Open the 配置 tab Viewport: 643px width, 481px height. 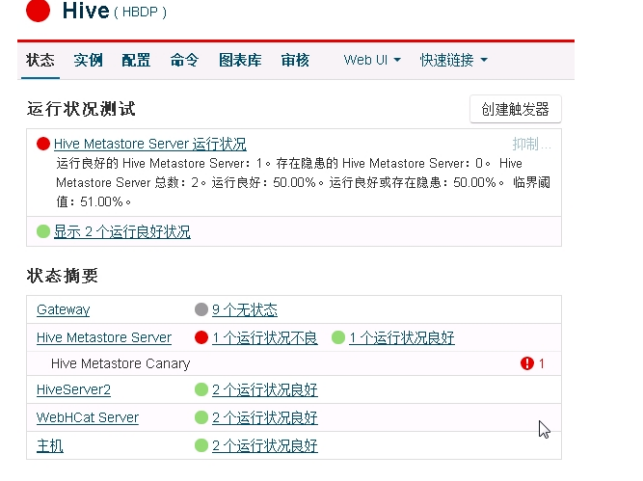[136, 60]
